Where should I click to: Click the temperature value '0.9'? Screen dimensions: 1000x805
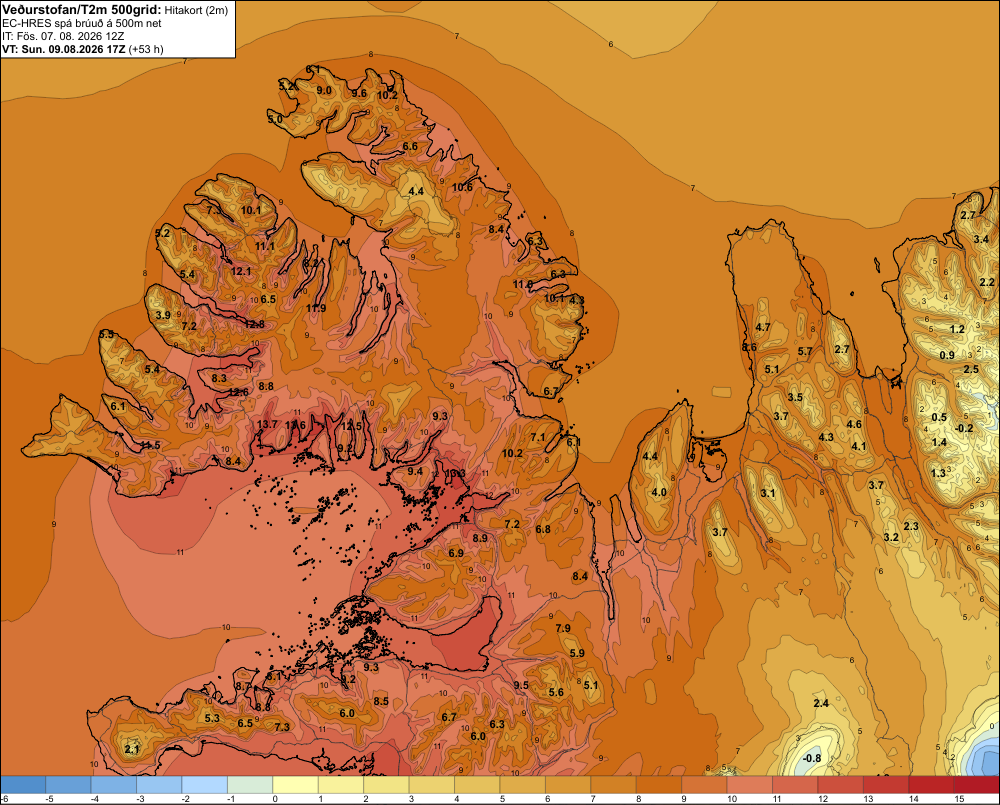[947, 355]
